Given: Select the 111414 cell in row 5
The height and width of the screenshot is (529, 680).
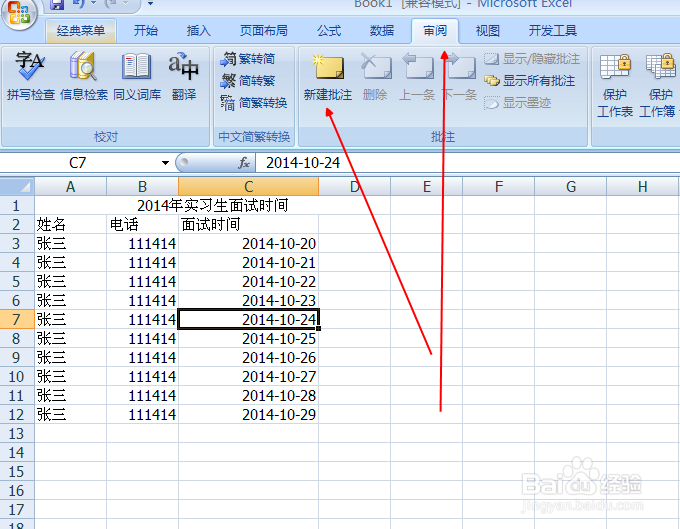Looking at the screenshot, I should pyautogui.click(x=143, y=281).
